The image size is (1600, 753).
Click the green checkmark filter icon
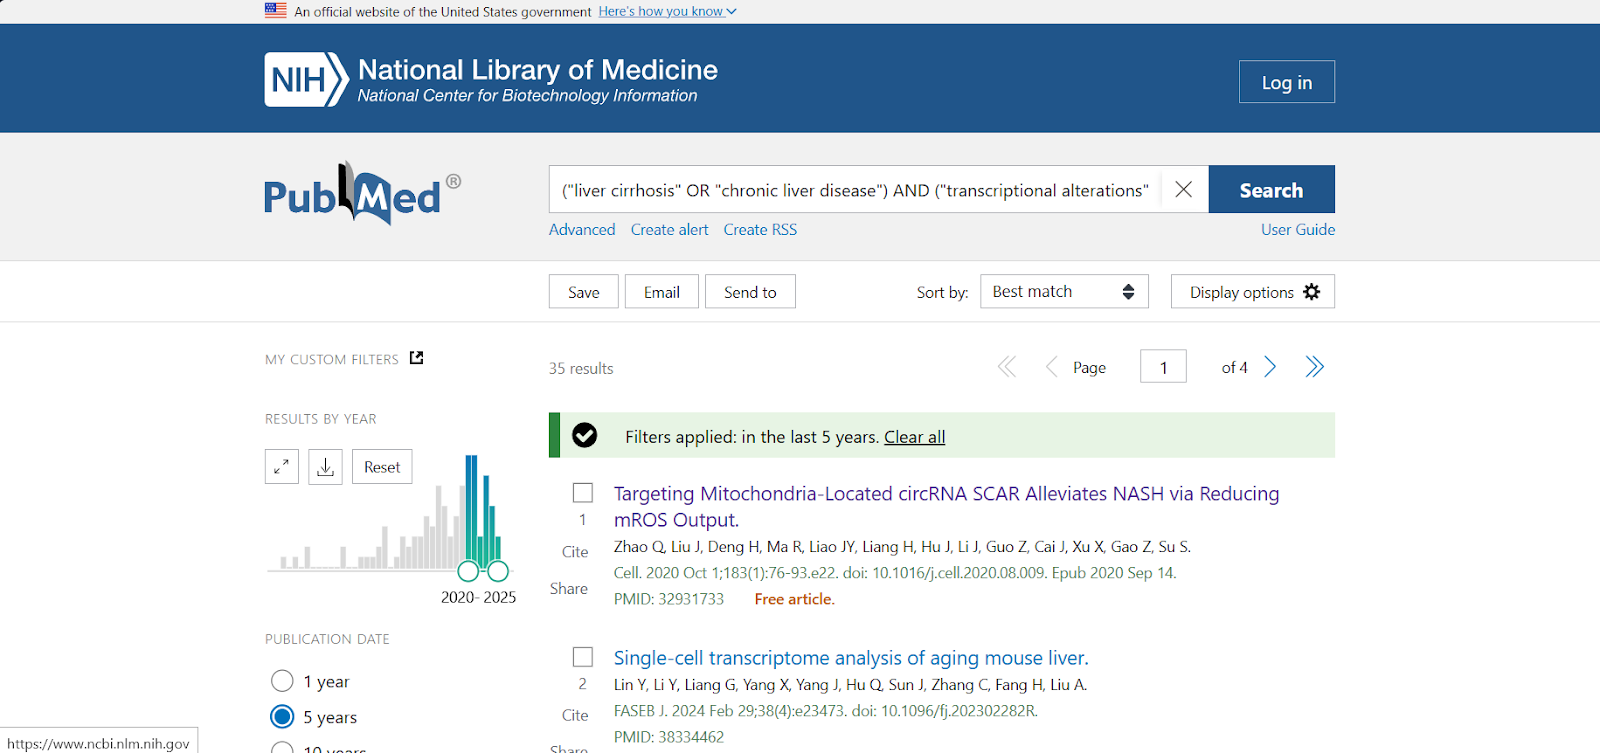point(585,435)
